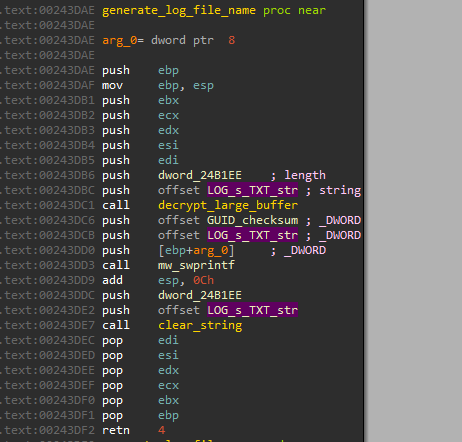Click the clear_string call target
Viewport: 462px width, 442px height.
click(x=200, y=325)
